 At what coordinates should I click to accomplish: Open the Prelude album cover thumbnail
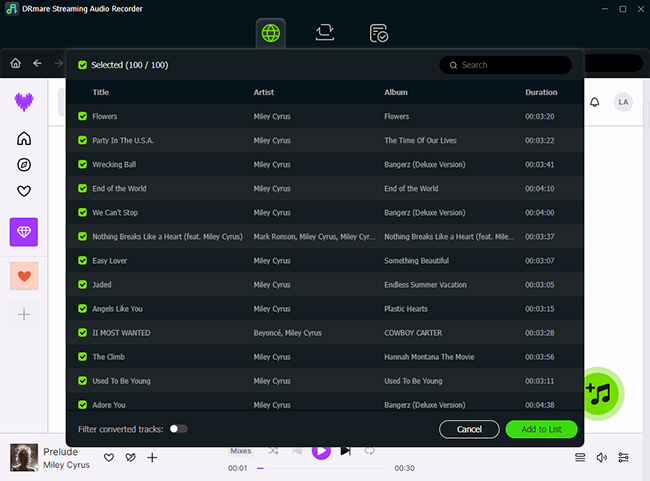24,457
